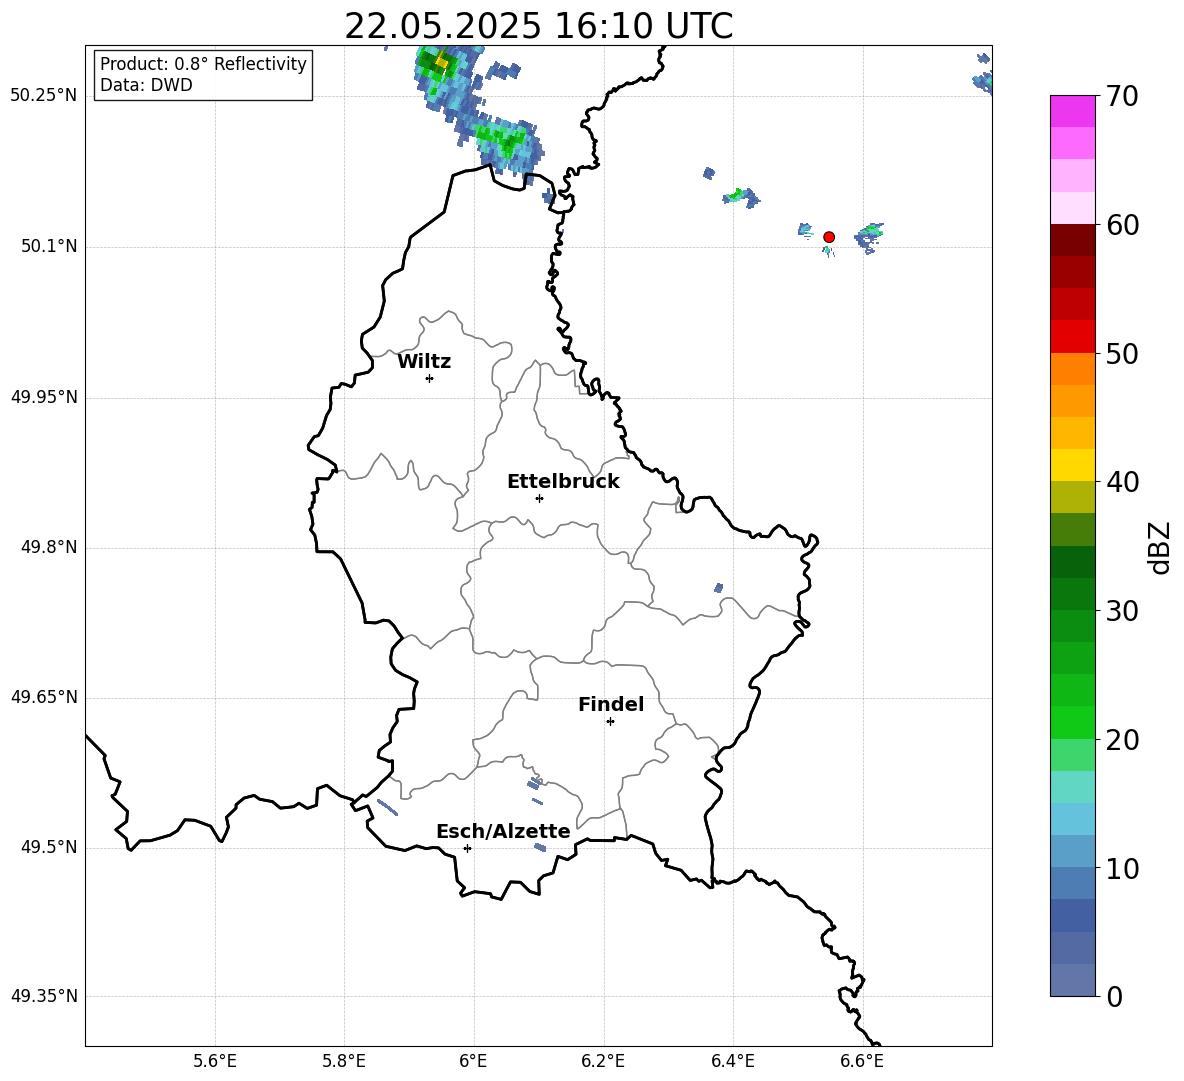Click the Ettelbruck plus marker
This screenshot has height=1081, width=1184.
[x=539, y=498]
